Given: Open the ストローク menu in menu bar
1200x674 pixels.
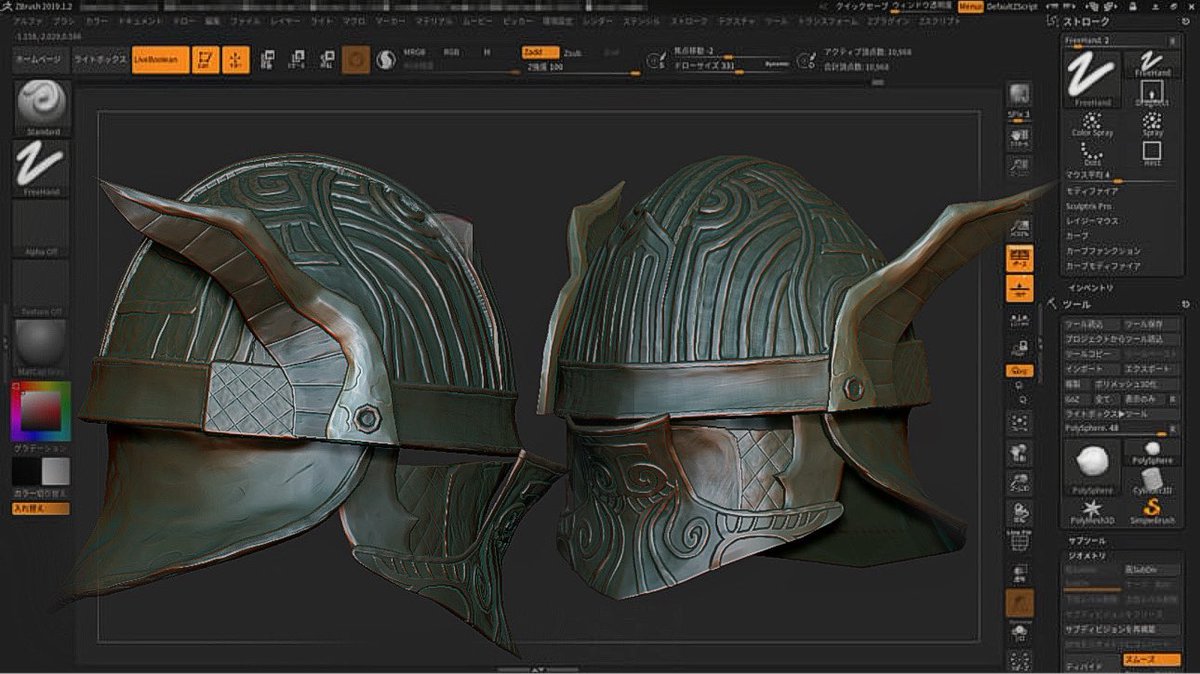Looking at the screenshot, I should pos(688,20).
